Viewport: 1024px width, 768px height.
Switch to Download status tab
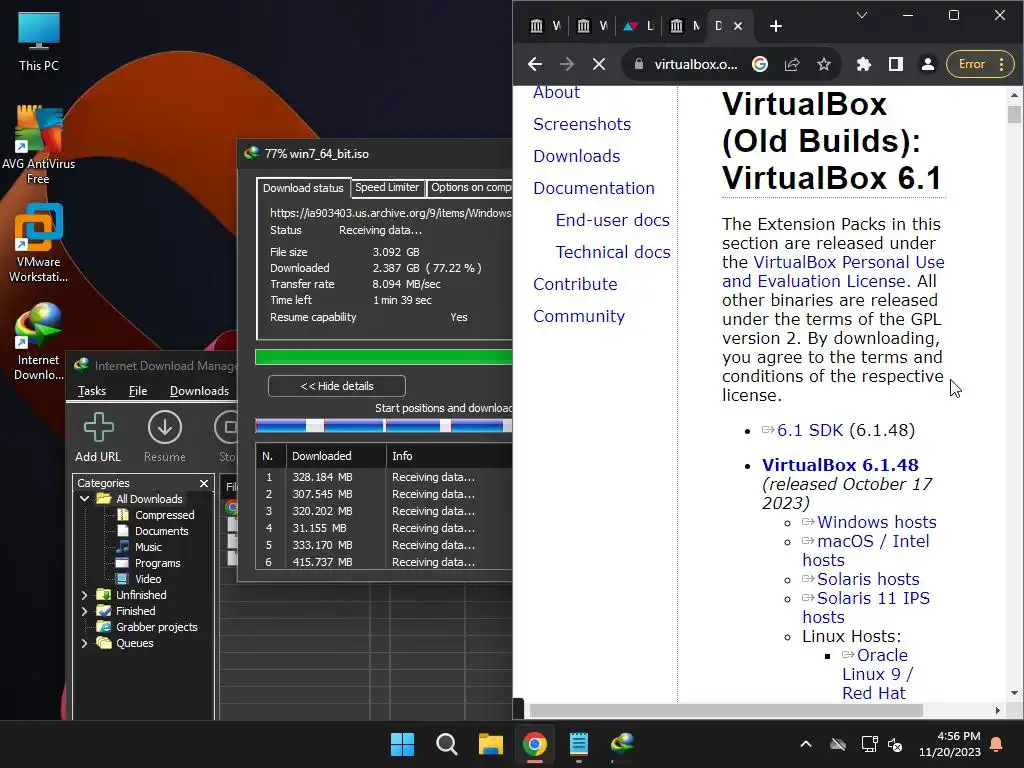[x=303, y=188]
